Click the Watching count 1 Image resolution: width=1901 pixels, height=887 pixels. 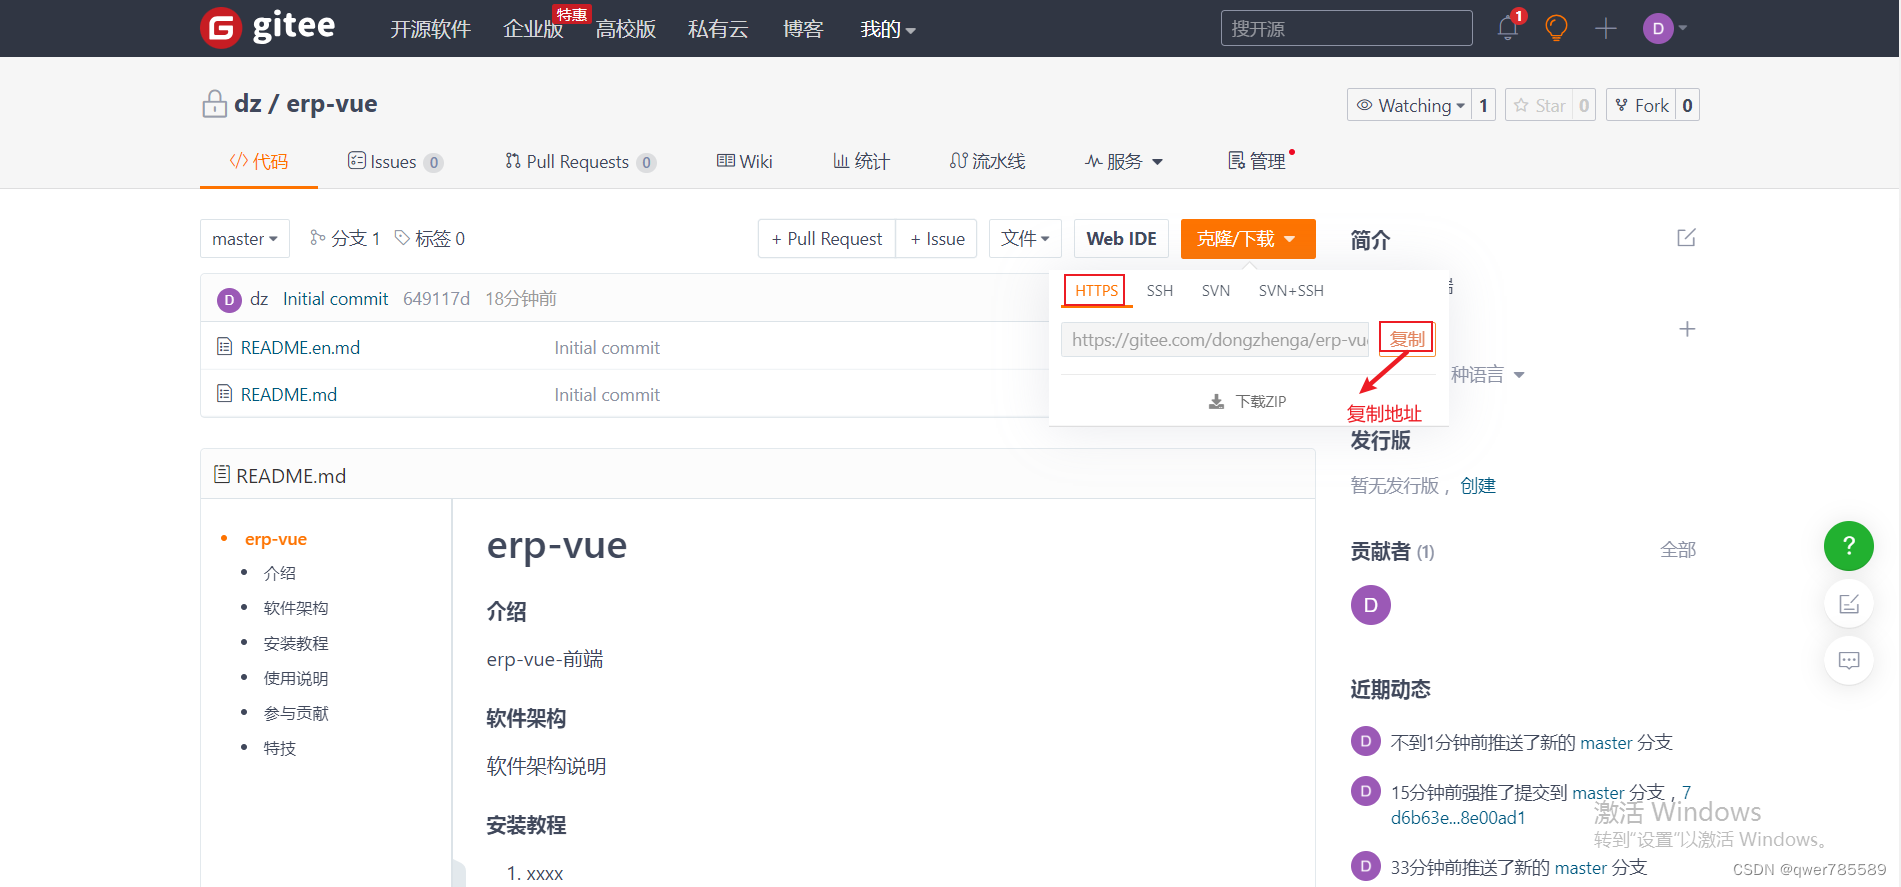click(1484, 105)
